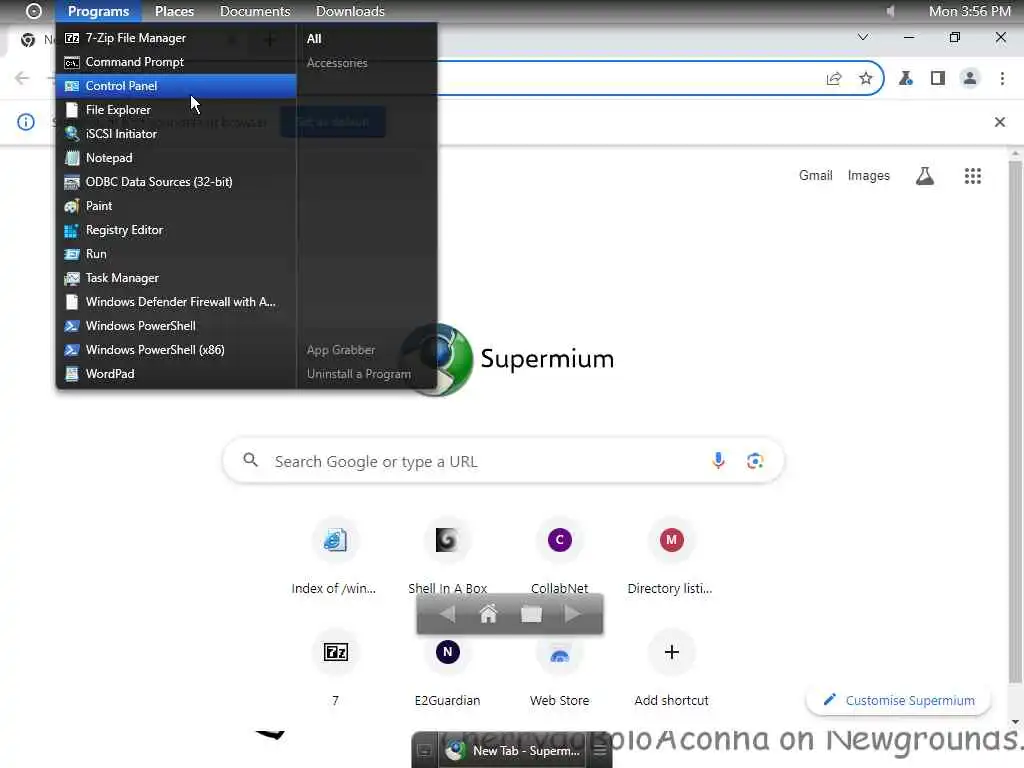Screen dimensions: 1024x768
Task: Search by image with lens icon
Action: click(755, 461)
